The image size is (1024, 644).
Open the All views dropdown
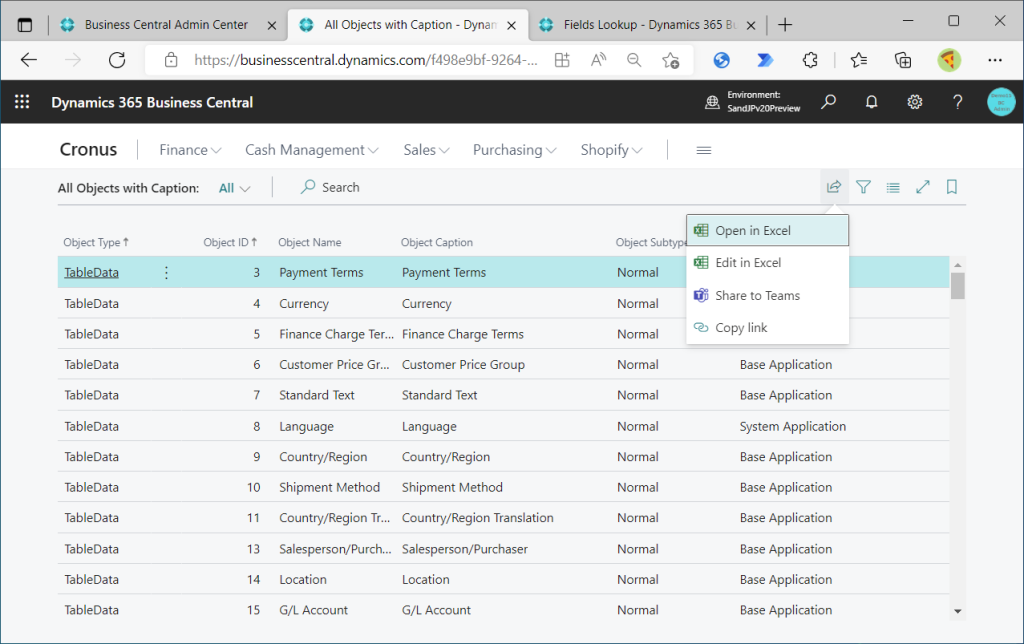pos(234,188)
